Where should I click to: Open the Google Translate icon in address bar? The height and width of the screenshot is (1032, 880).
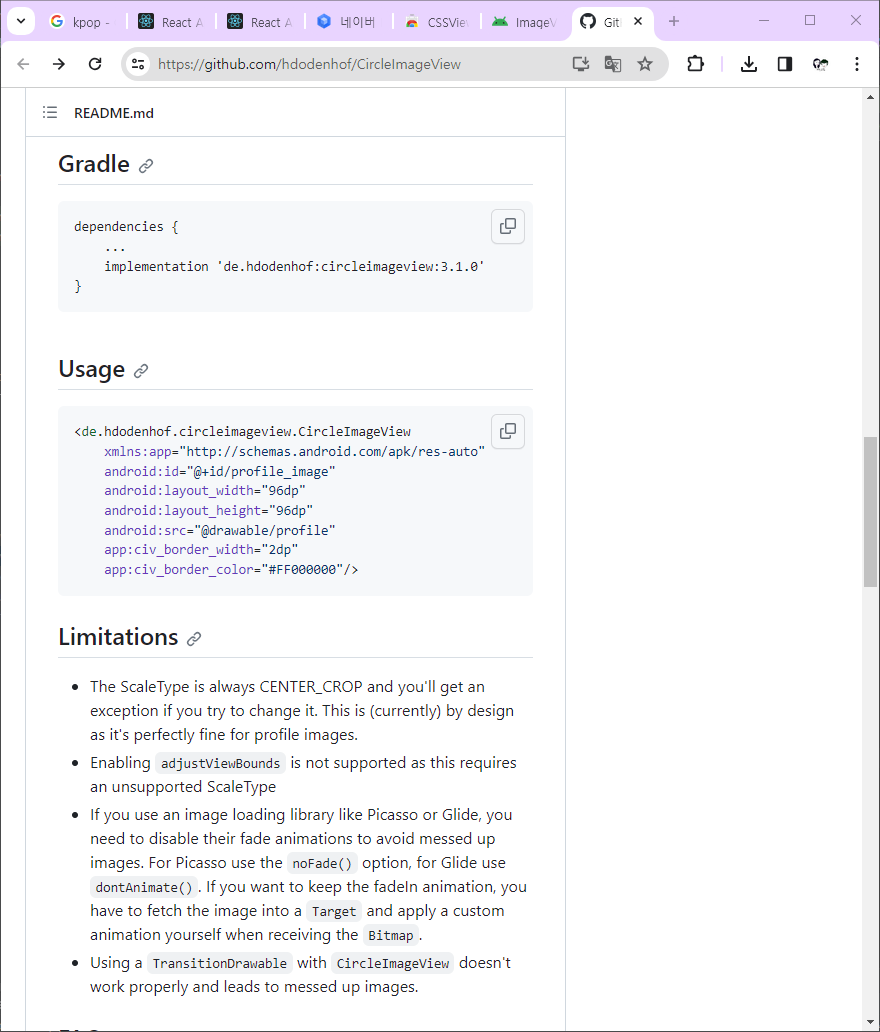[x=612, y=63]
